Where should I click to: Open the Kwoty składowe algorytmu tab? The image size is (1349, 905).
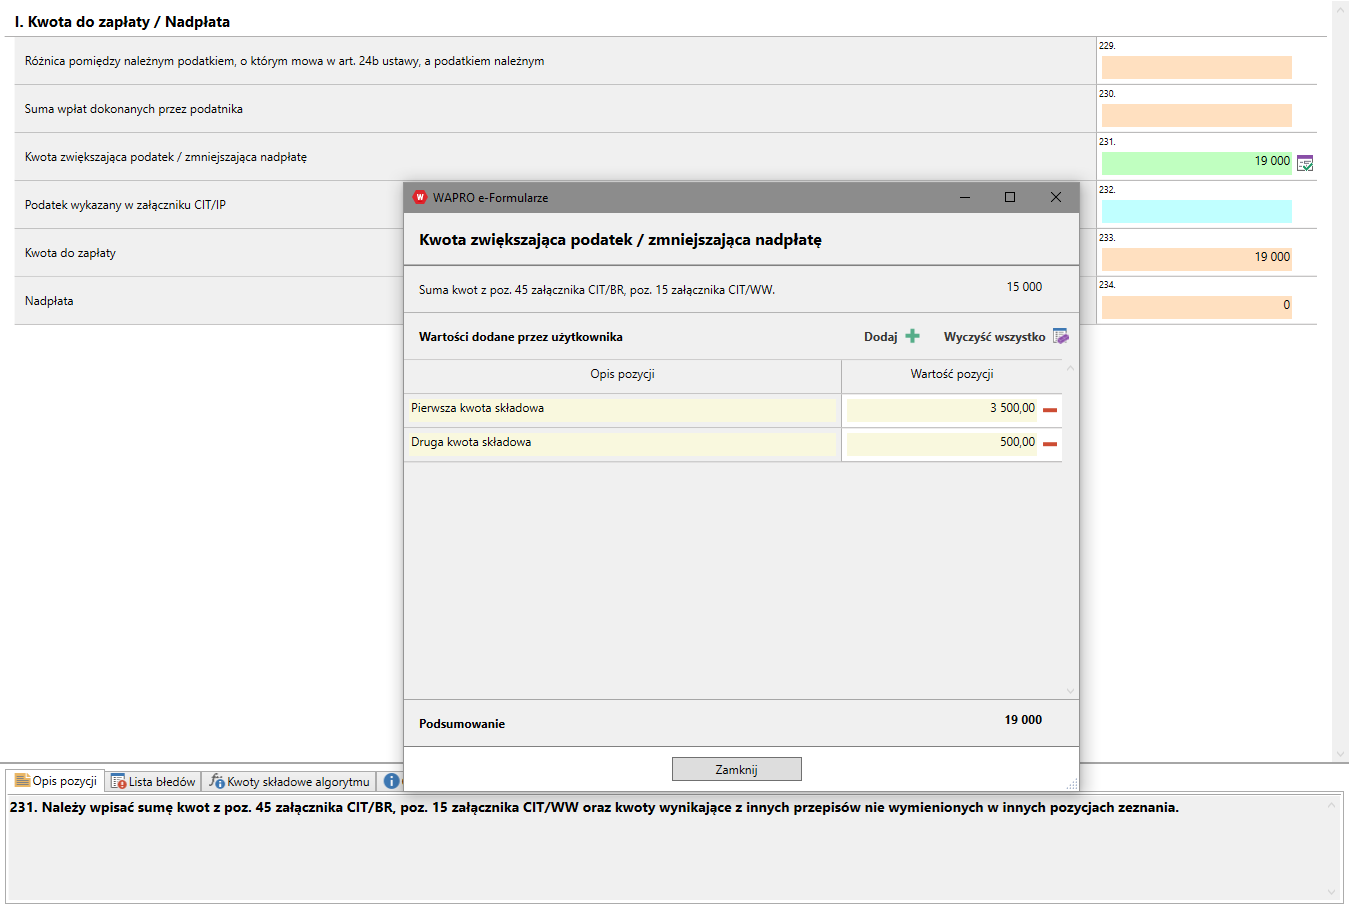point(289,781)
